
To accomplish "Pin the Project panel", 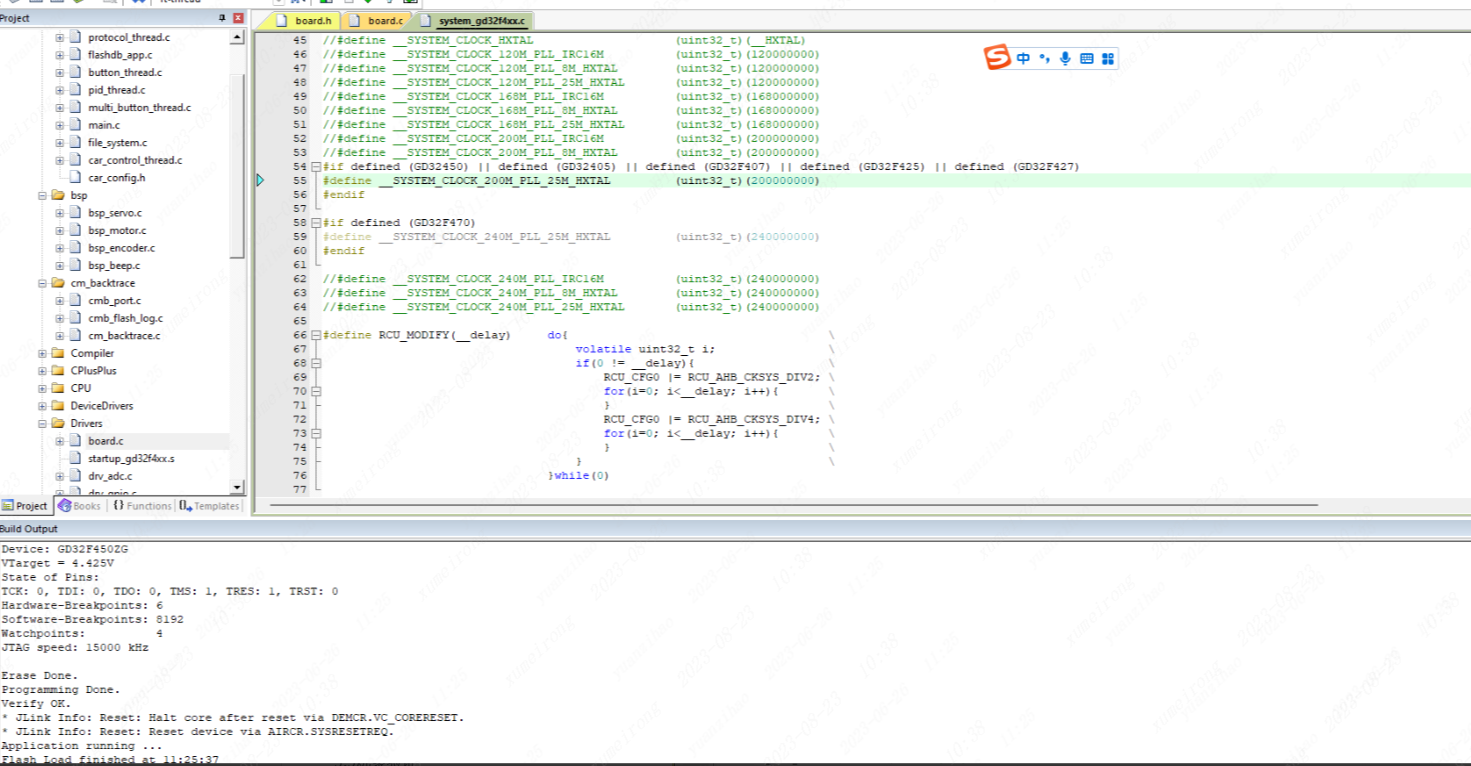I will coord(222,18).
